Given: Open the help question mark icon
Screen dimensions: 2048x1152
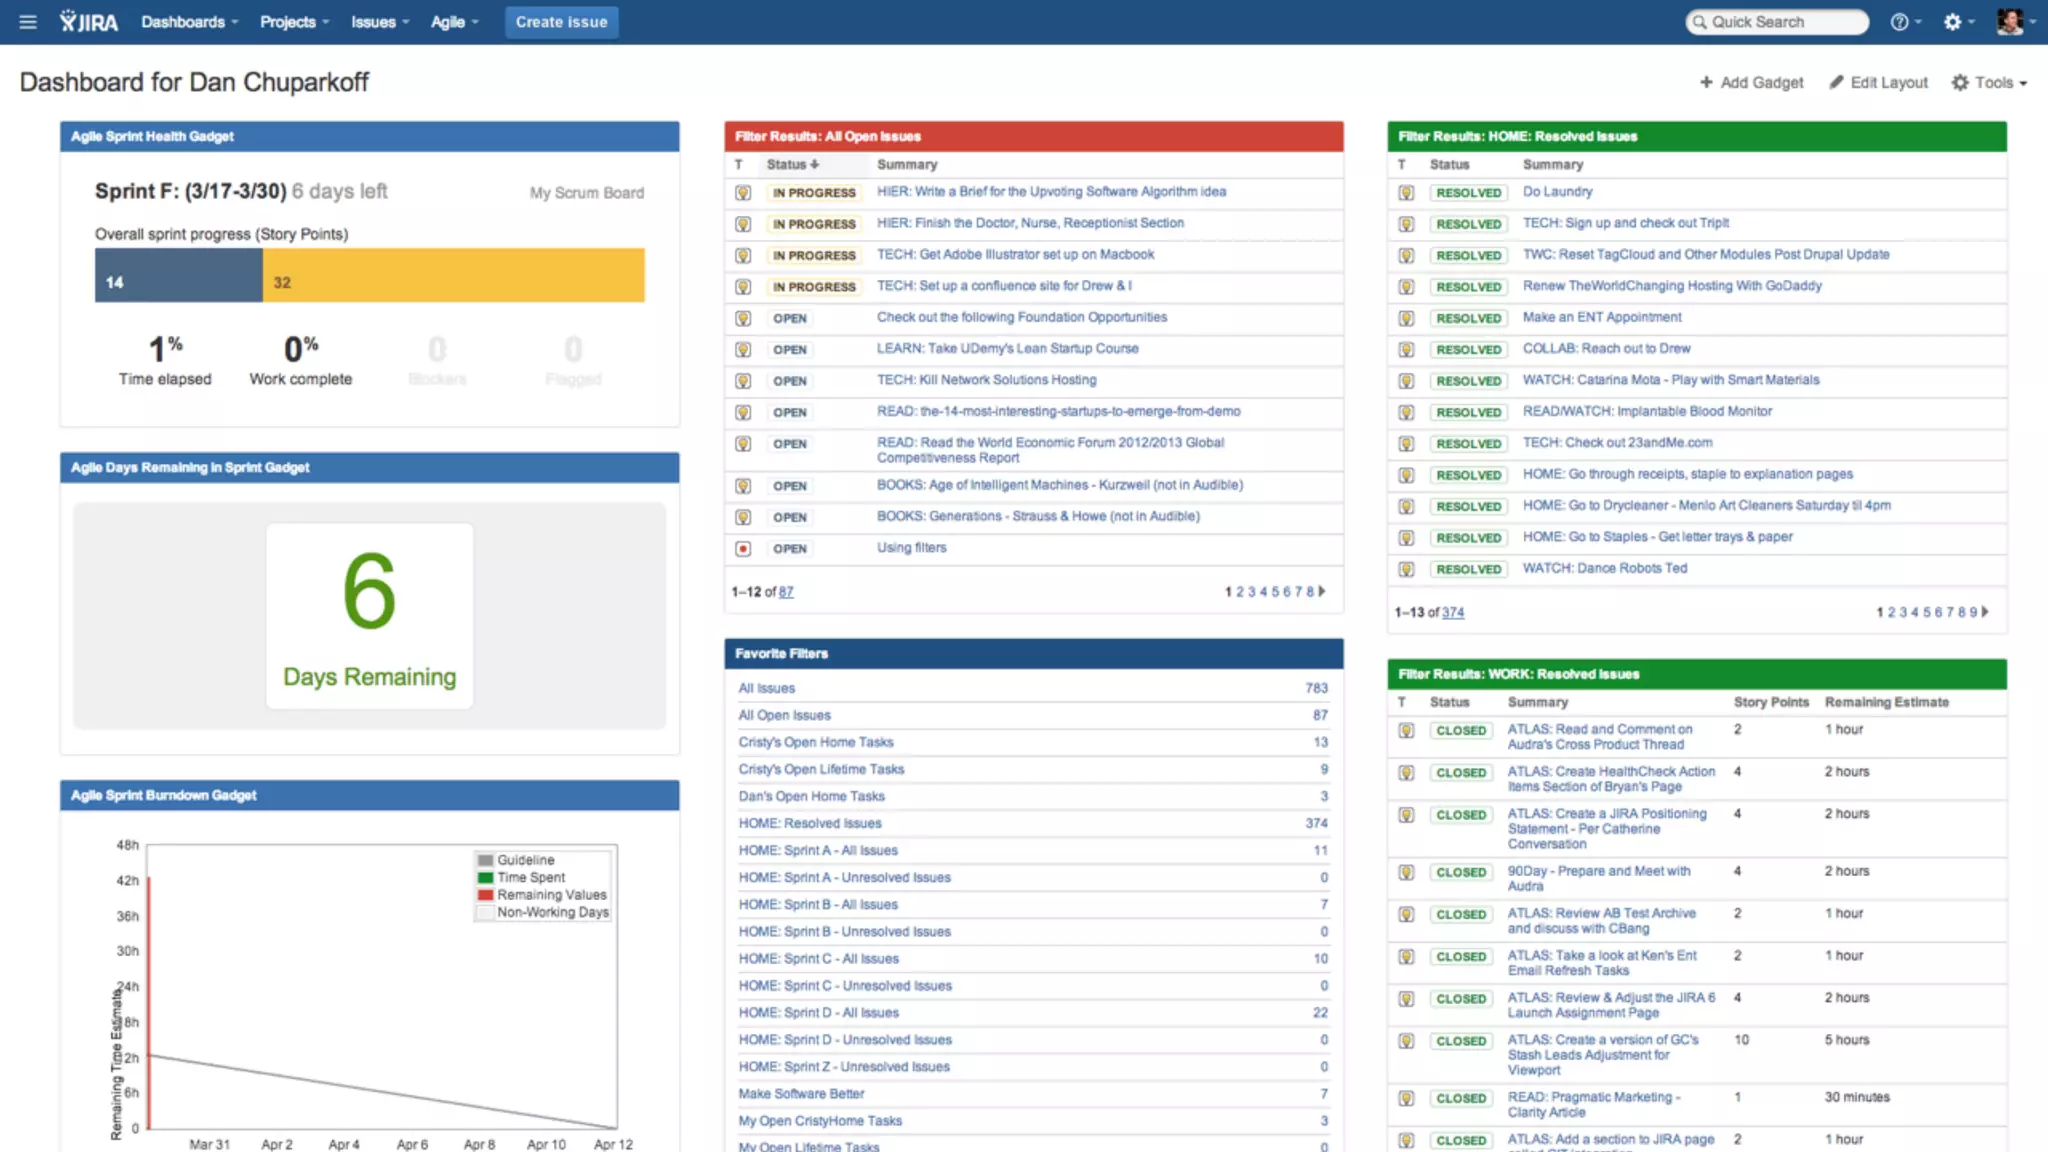Looking at the screenshot, I should tap(1899, 22).
